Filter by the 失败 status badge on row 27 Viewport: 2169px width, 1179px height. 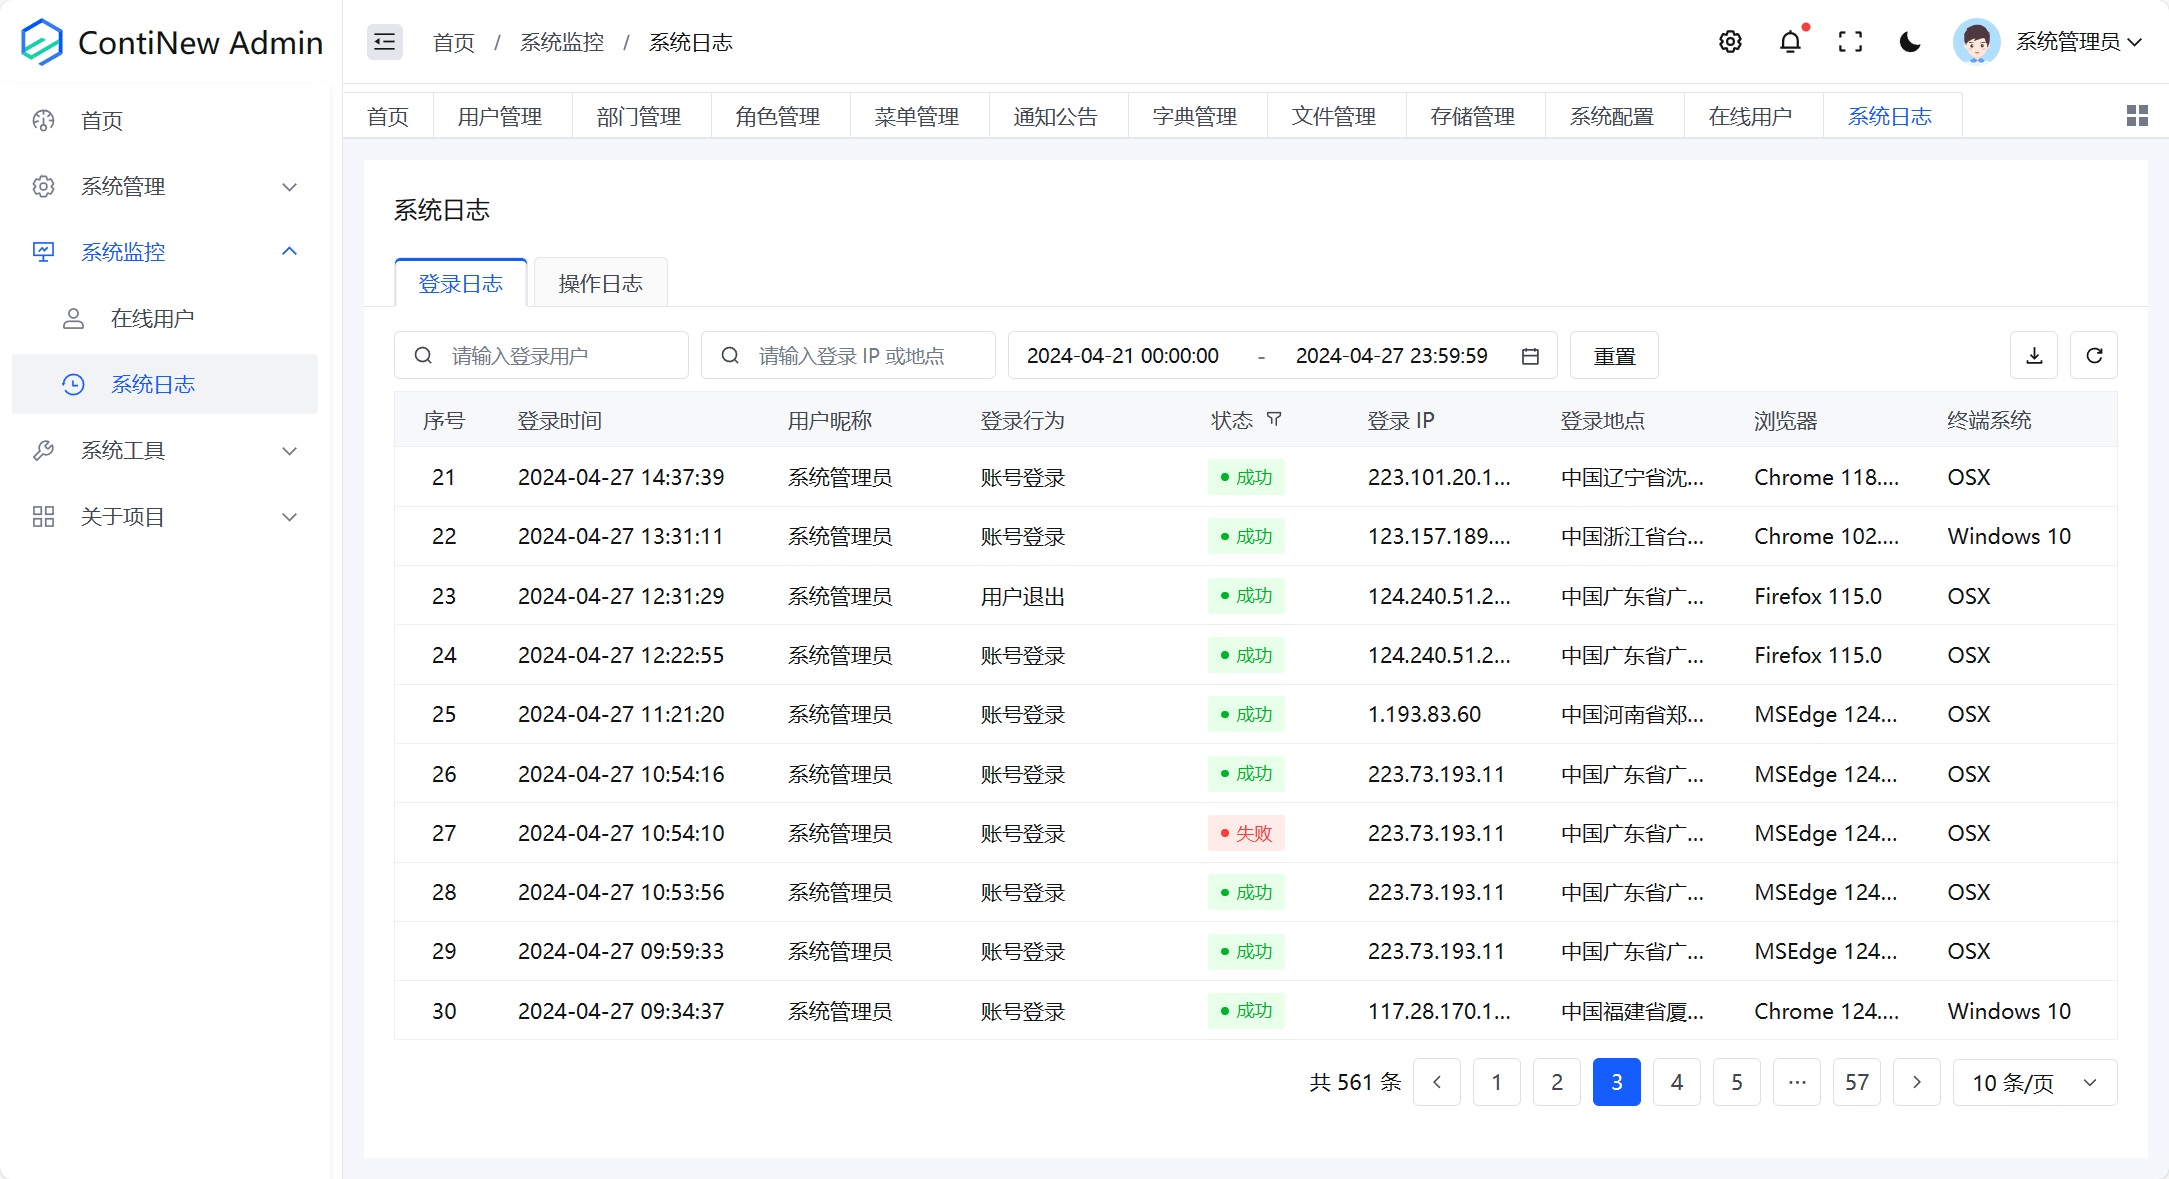(x=1246, y=833)
